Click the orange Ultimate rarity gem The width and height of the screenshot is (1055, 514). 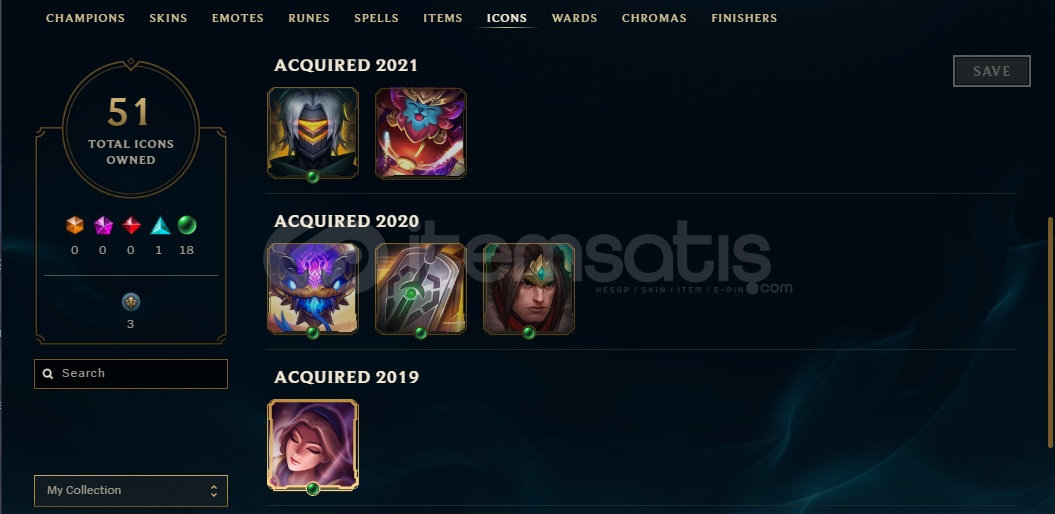coord(75,225)
